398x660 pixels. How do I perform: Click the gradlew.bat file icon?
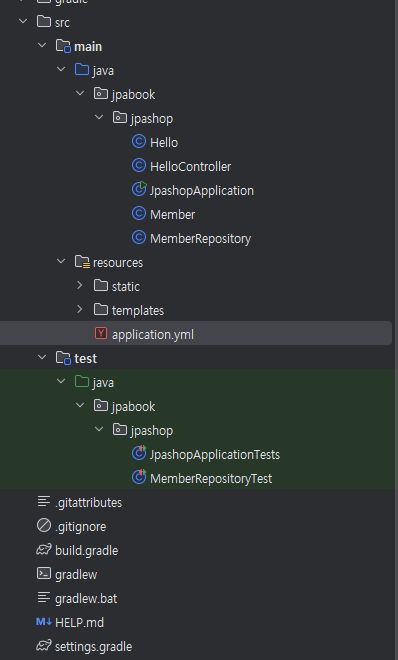tap(44, 597)
